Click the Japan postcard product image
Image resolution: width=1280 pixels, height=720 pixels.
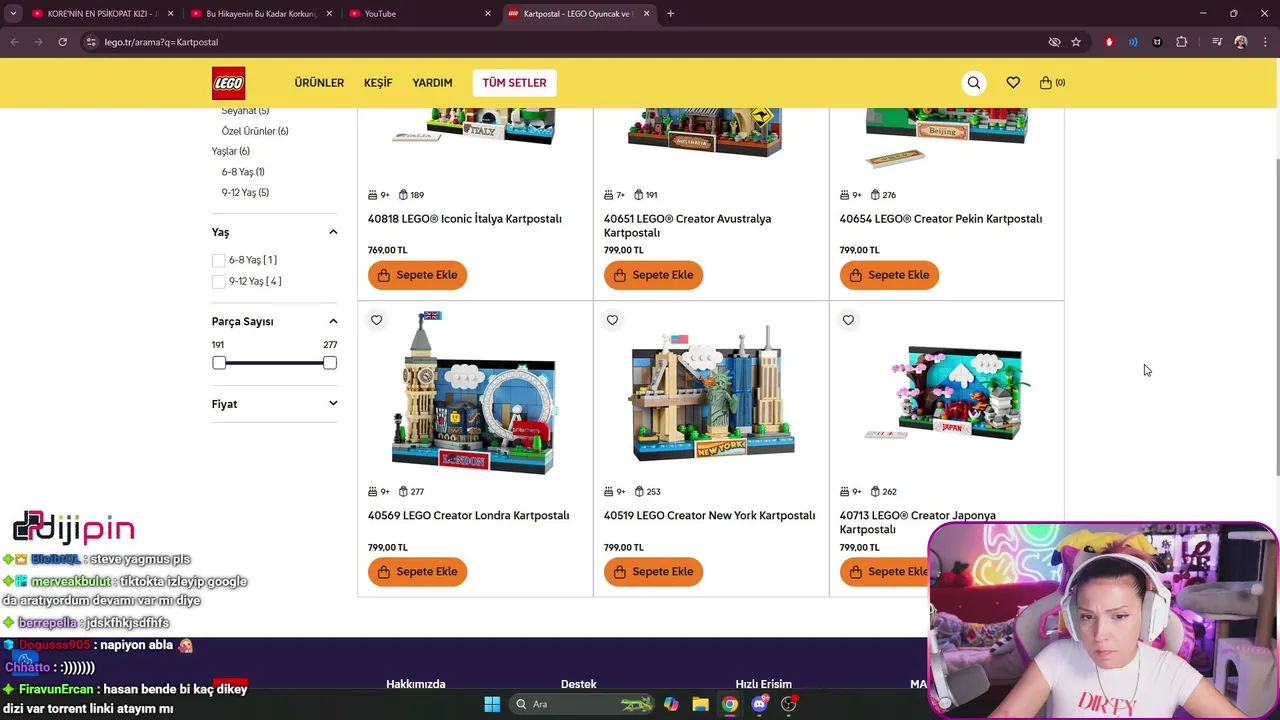946,393
